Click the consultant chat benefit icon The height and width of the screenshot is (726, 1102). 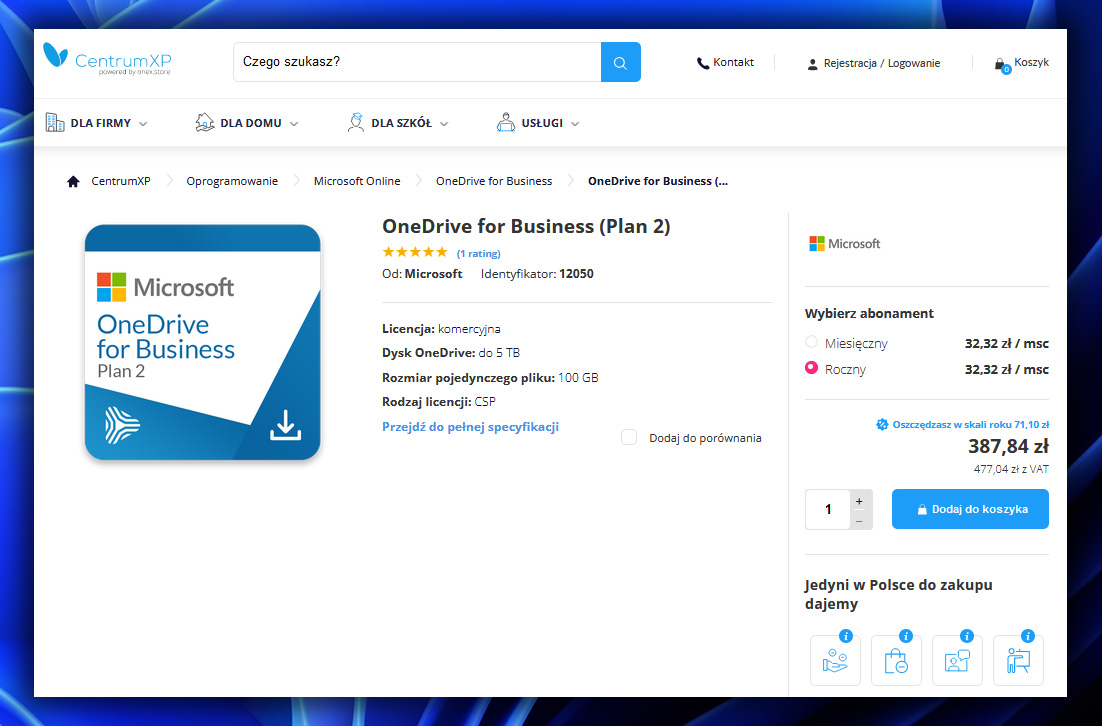click(x=957, y=661)
